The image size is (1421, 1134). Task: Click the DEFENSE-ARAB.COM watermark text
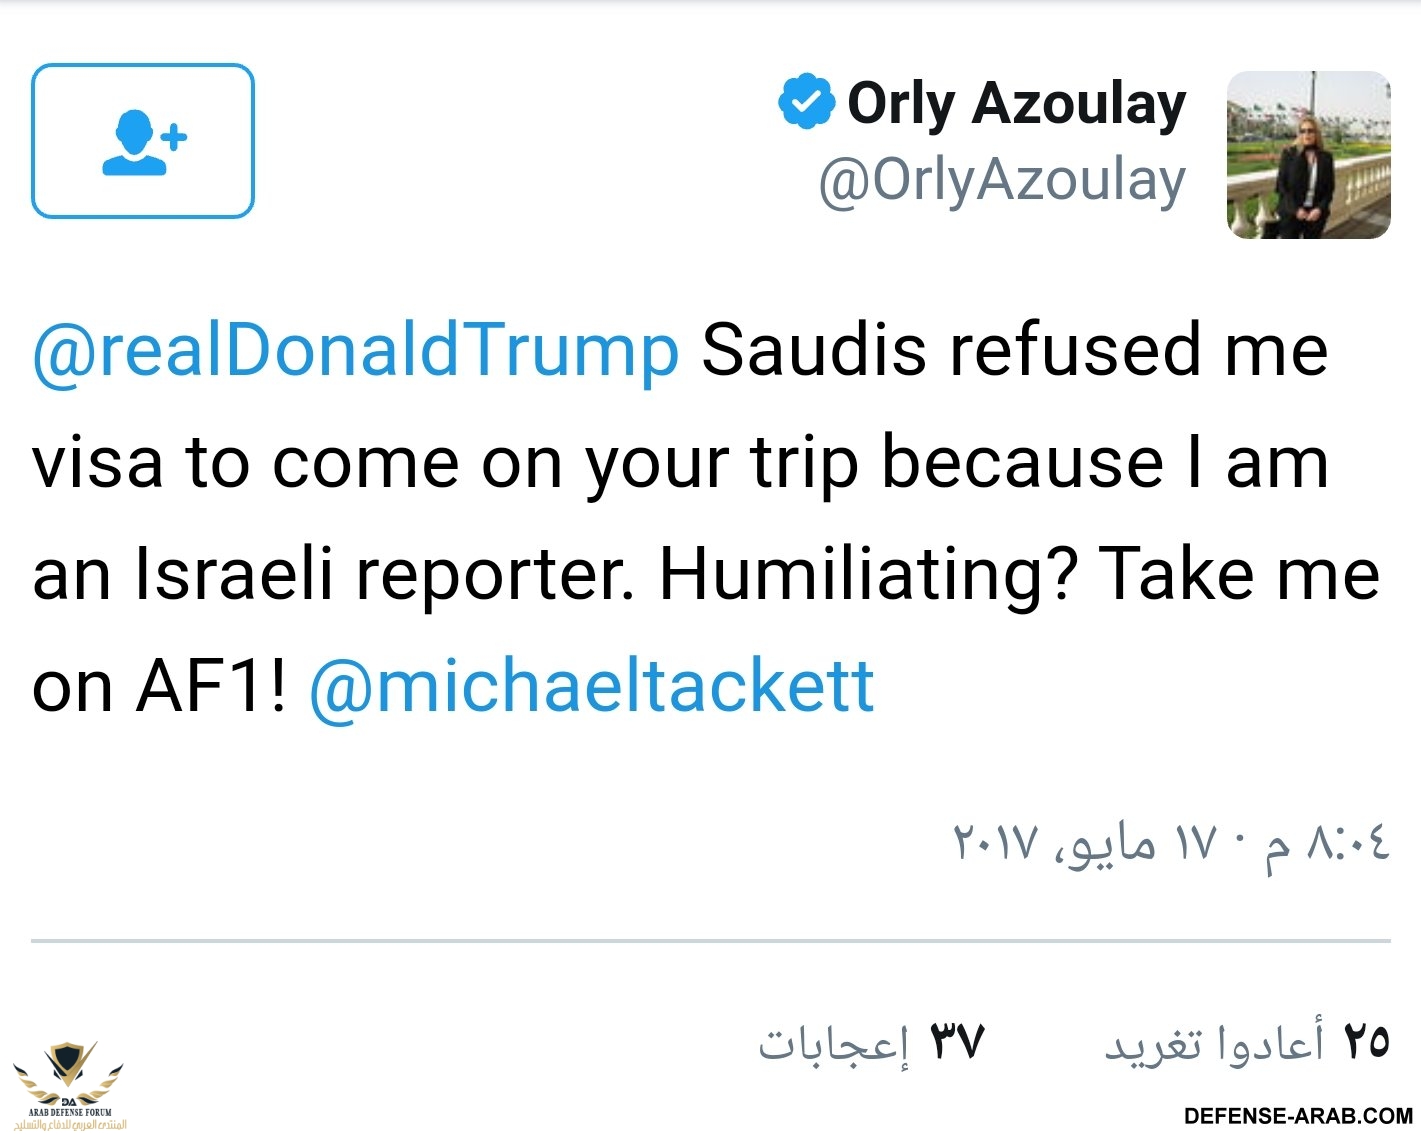1298,1116
